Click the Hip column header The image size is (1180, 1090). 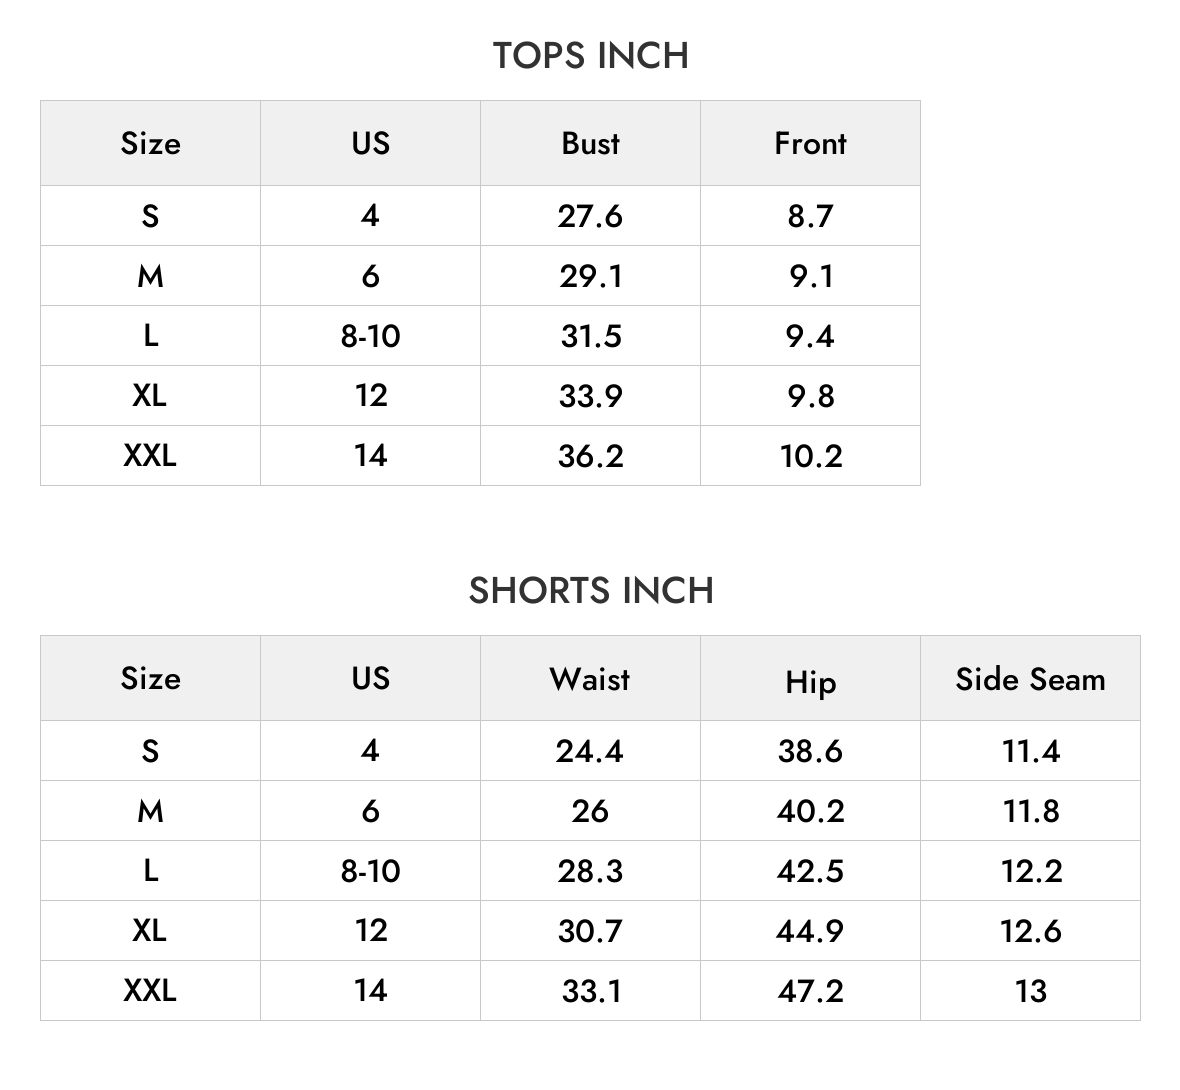point(810,683)
